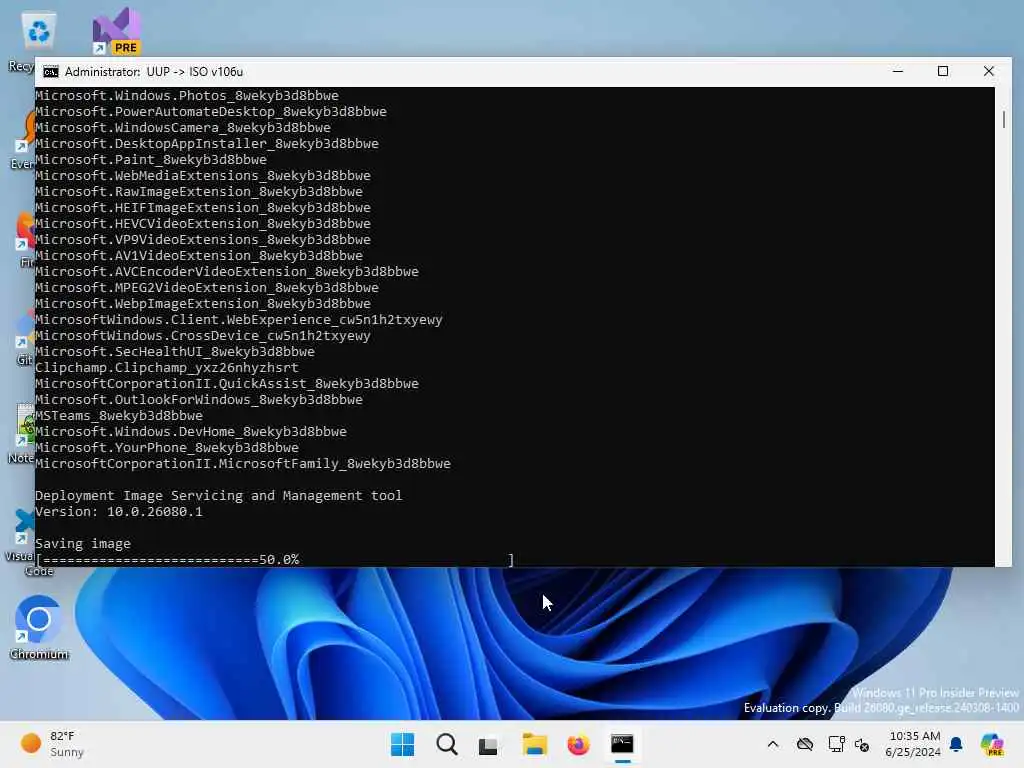Open notifications bell icon

(x=956, y=744)
